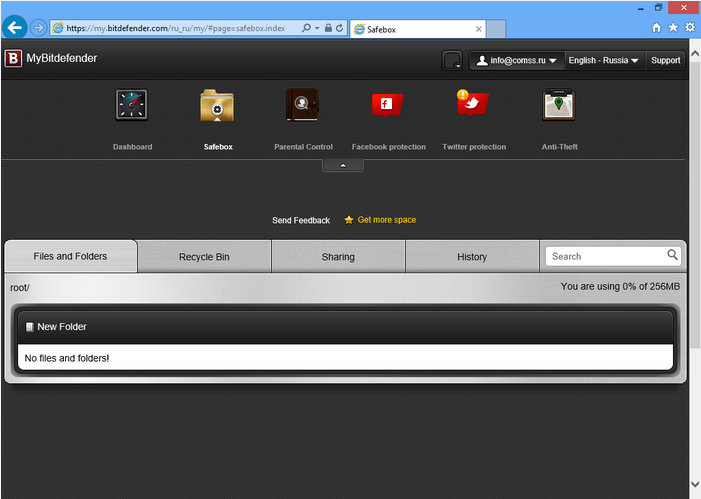The height and width of the screenshot is (499, 701).
Task: Click the Send Feedback link
Action: click(301, 220)
